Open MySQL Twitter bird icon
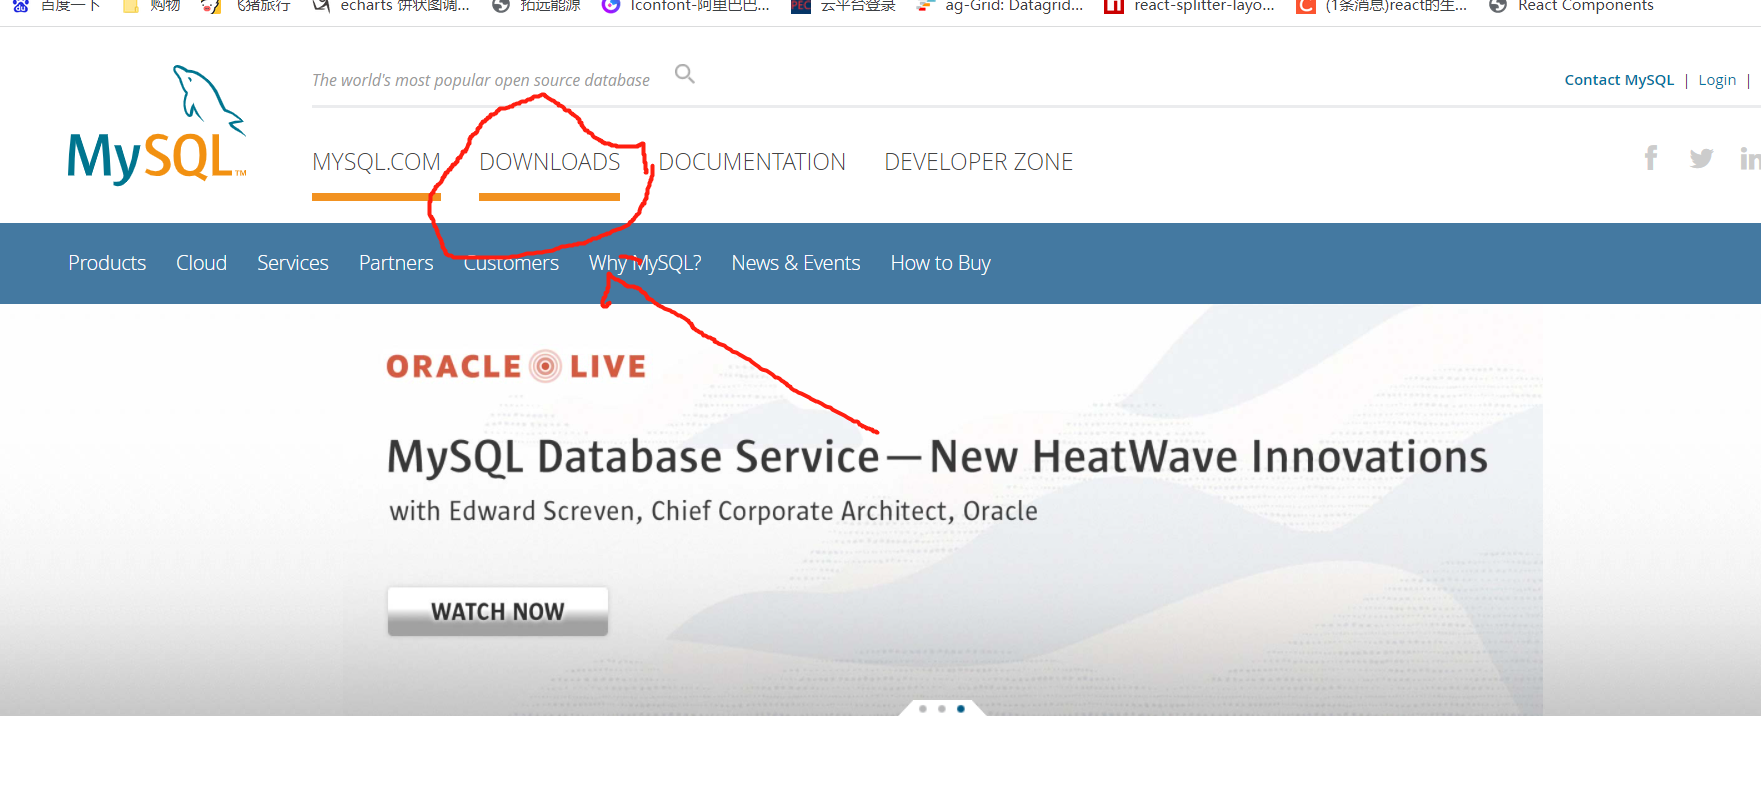This screenshot has width=1761, height=805. [1701, 158]
